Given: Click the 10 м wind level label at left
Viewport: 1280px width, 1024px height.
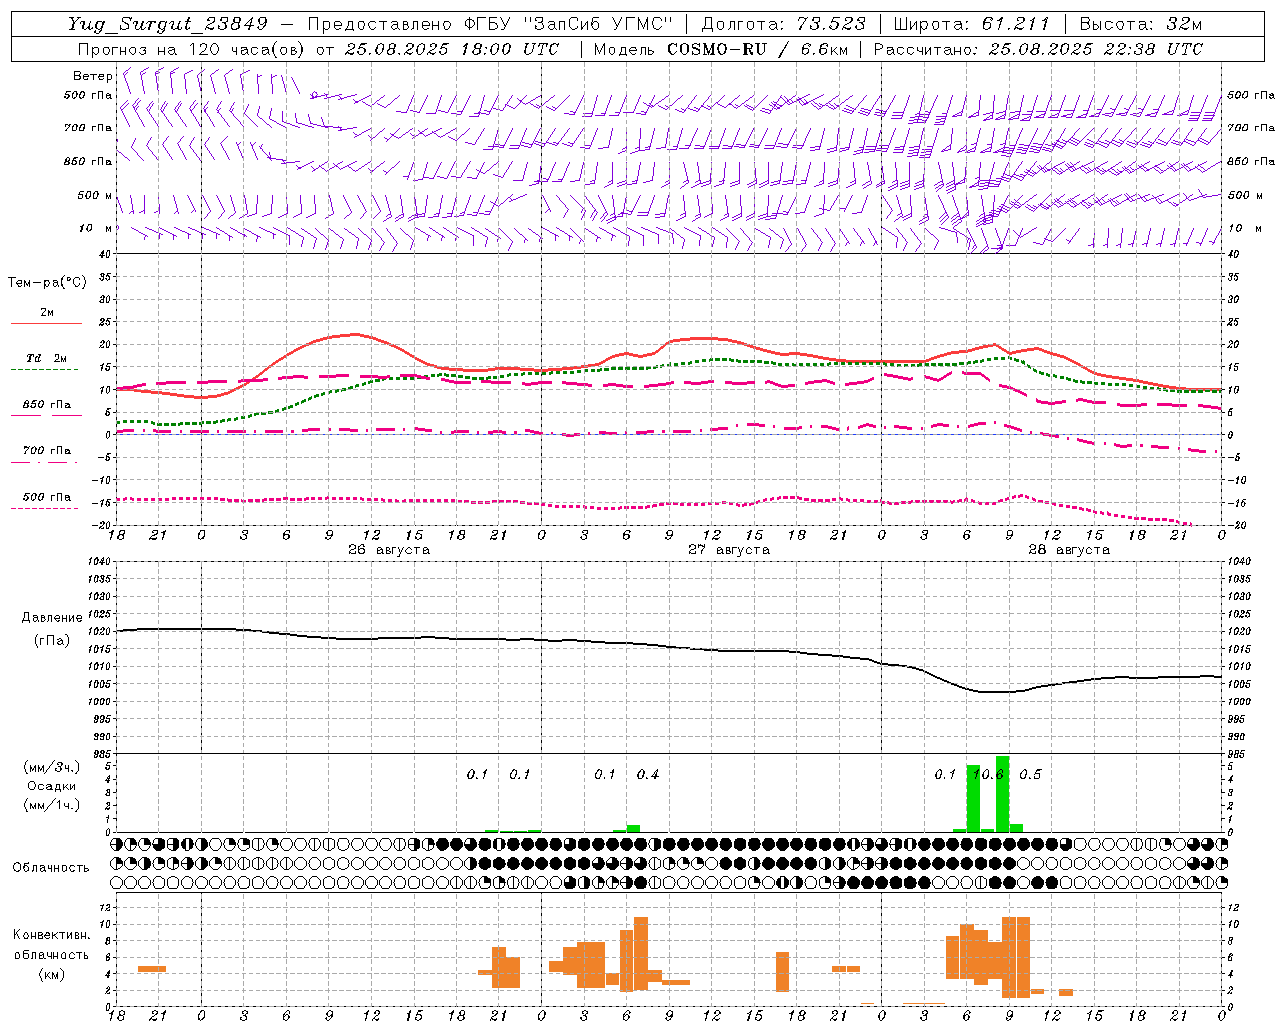Looking at the screenshot, I should point(96,228).
